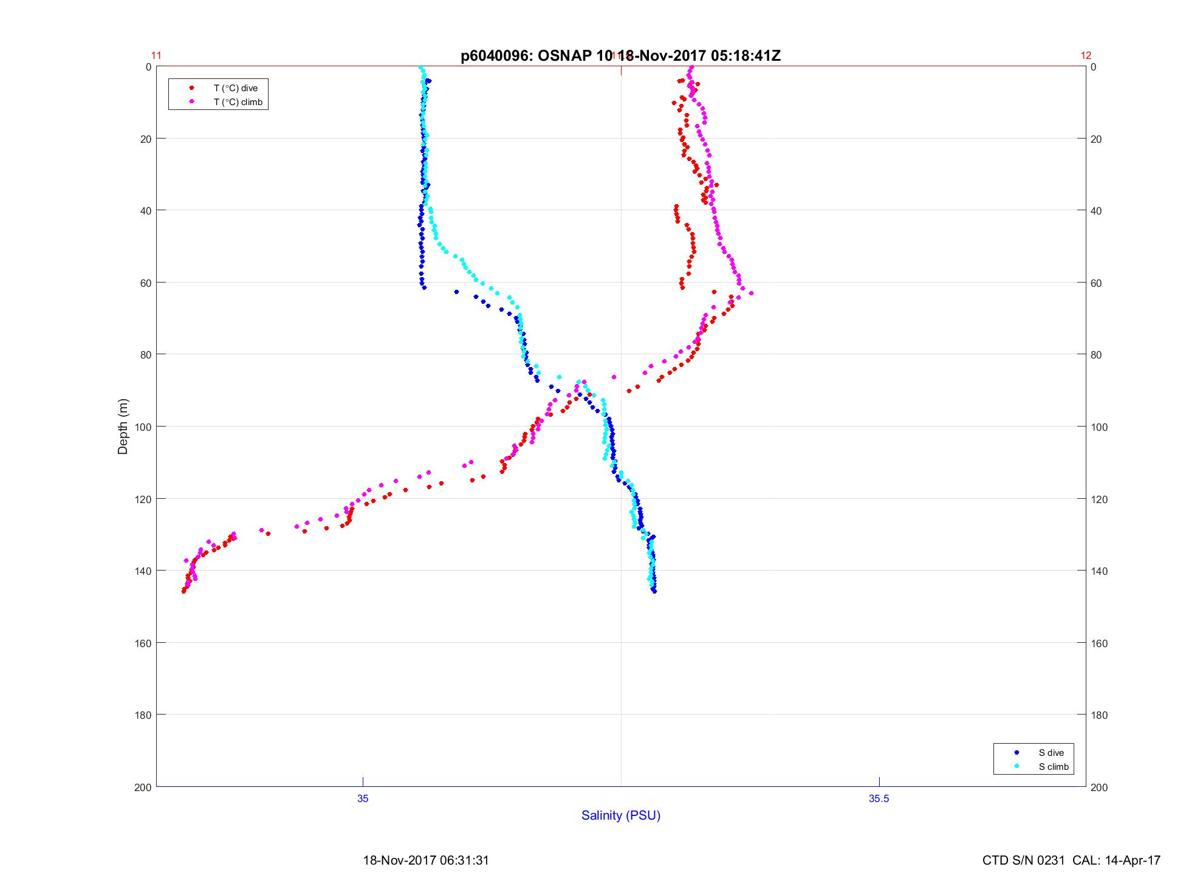
Task: Click the dark blue marker in salinity legend
Action: 1017,752
